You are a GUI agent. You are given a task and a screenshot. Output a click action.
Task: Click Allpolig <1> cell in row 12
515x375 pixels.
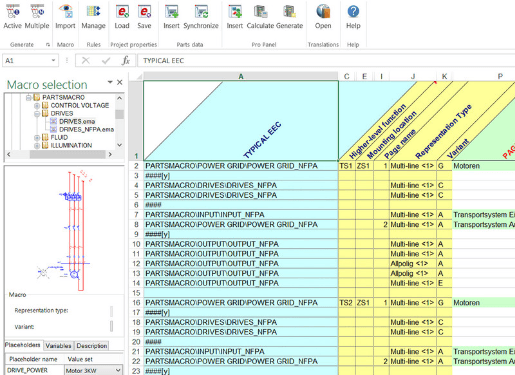point(413,264)
